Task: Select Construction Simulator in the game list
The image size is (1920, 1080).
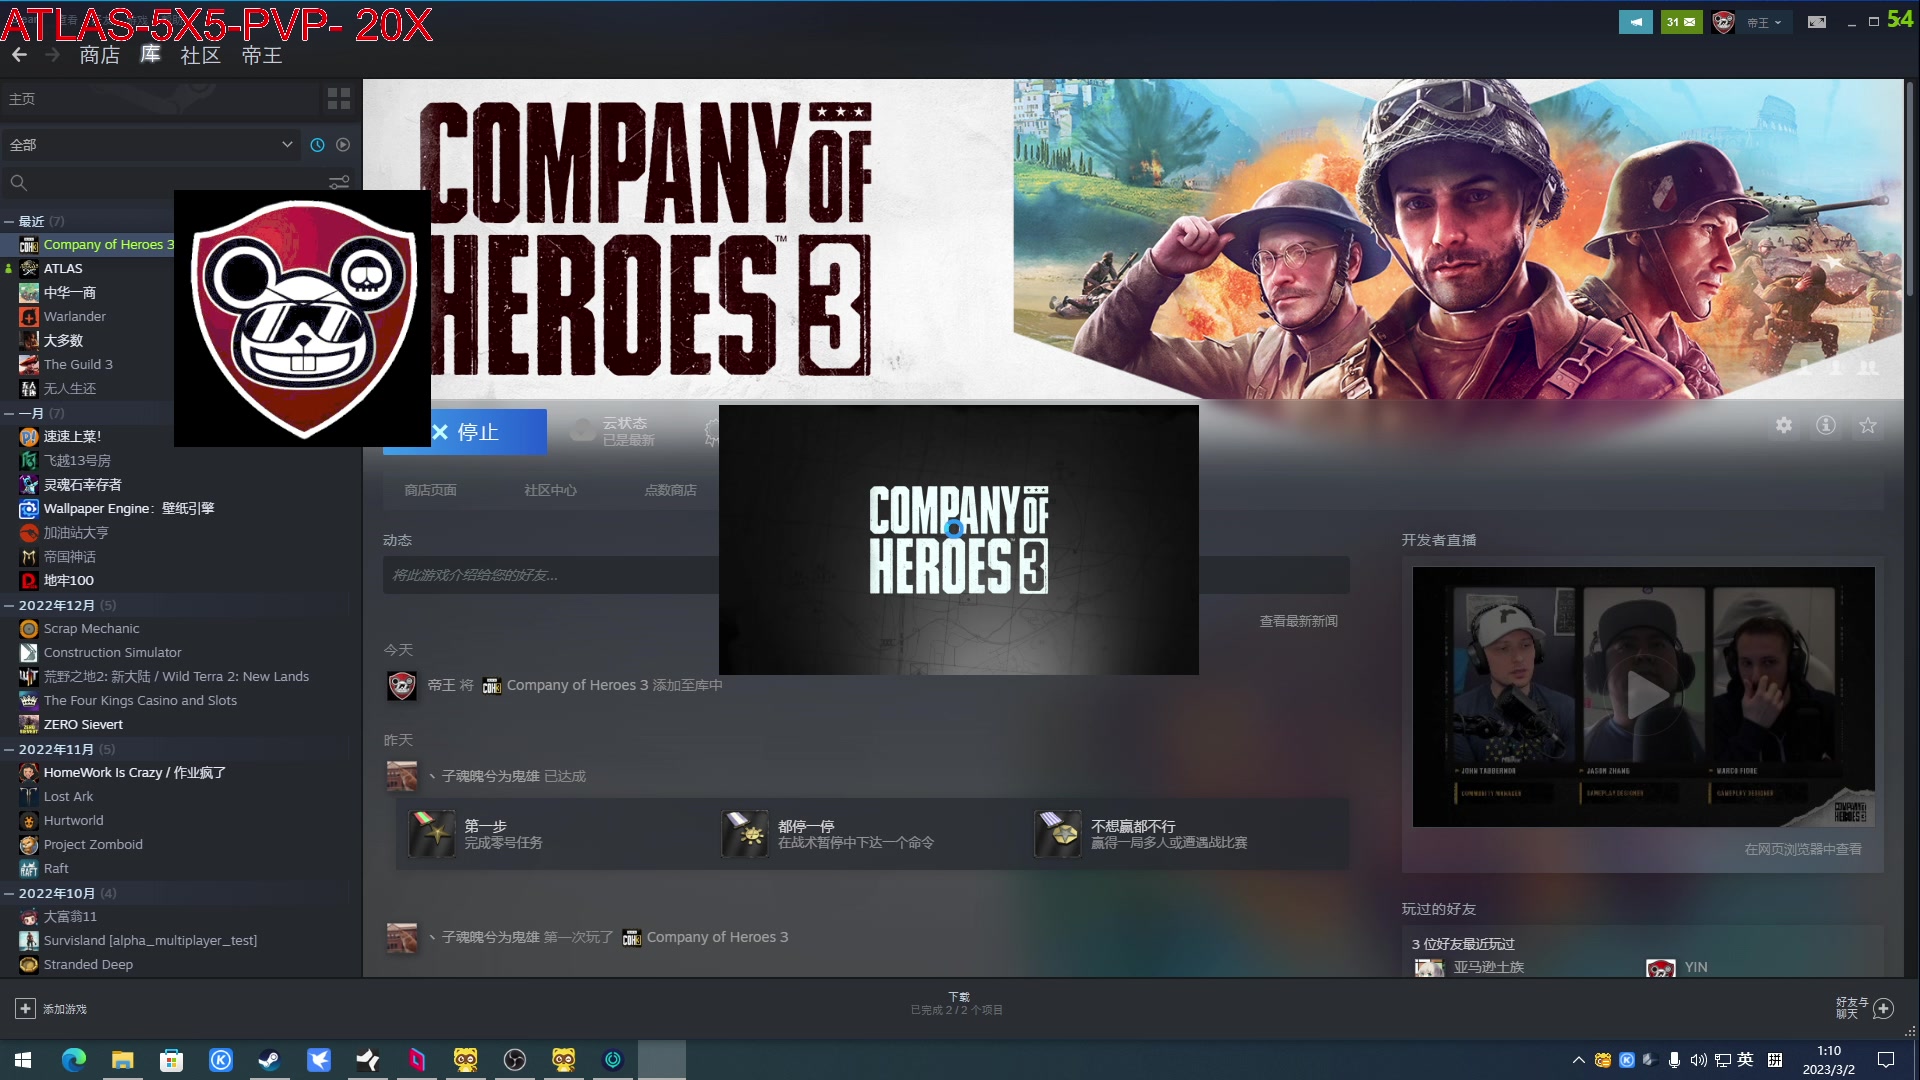Action: 112,653
